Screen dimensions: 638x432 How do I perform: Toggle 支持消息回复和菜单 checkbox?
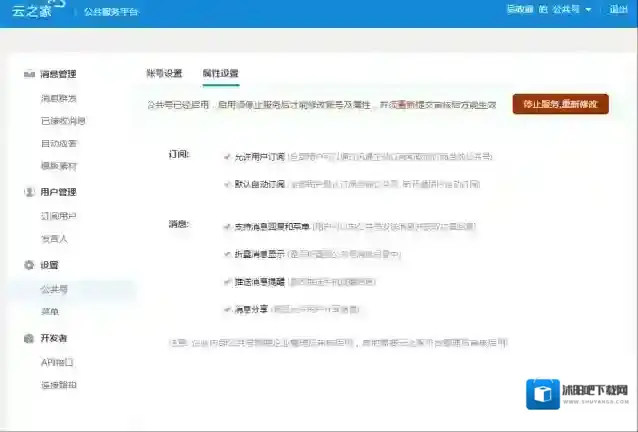click(227, 227)
